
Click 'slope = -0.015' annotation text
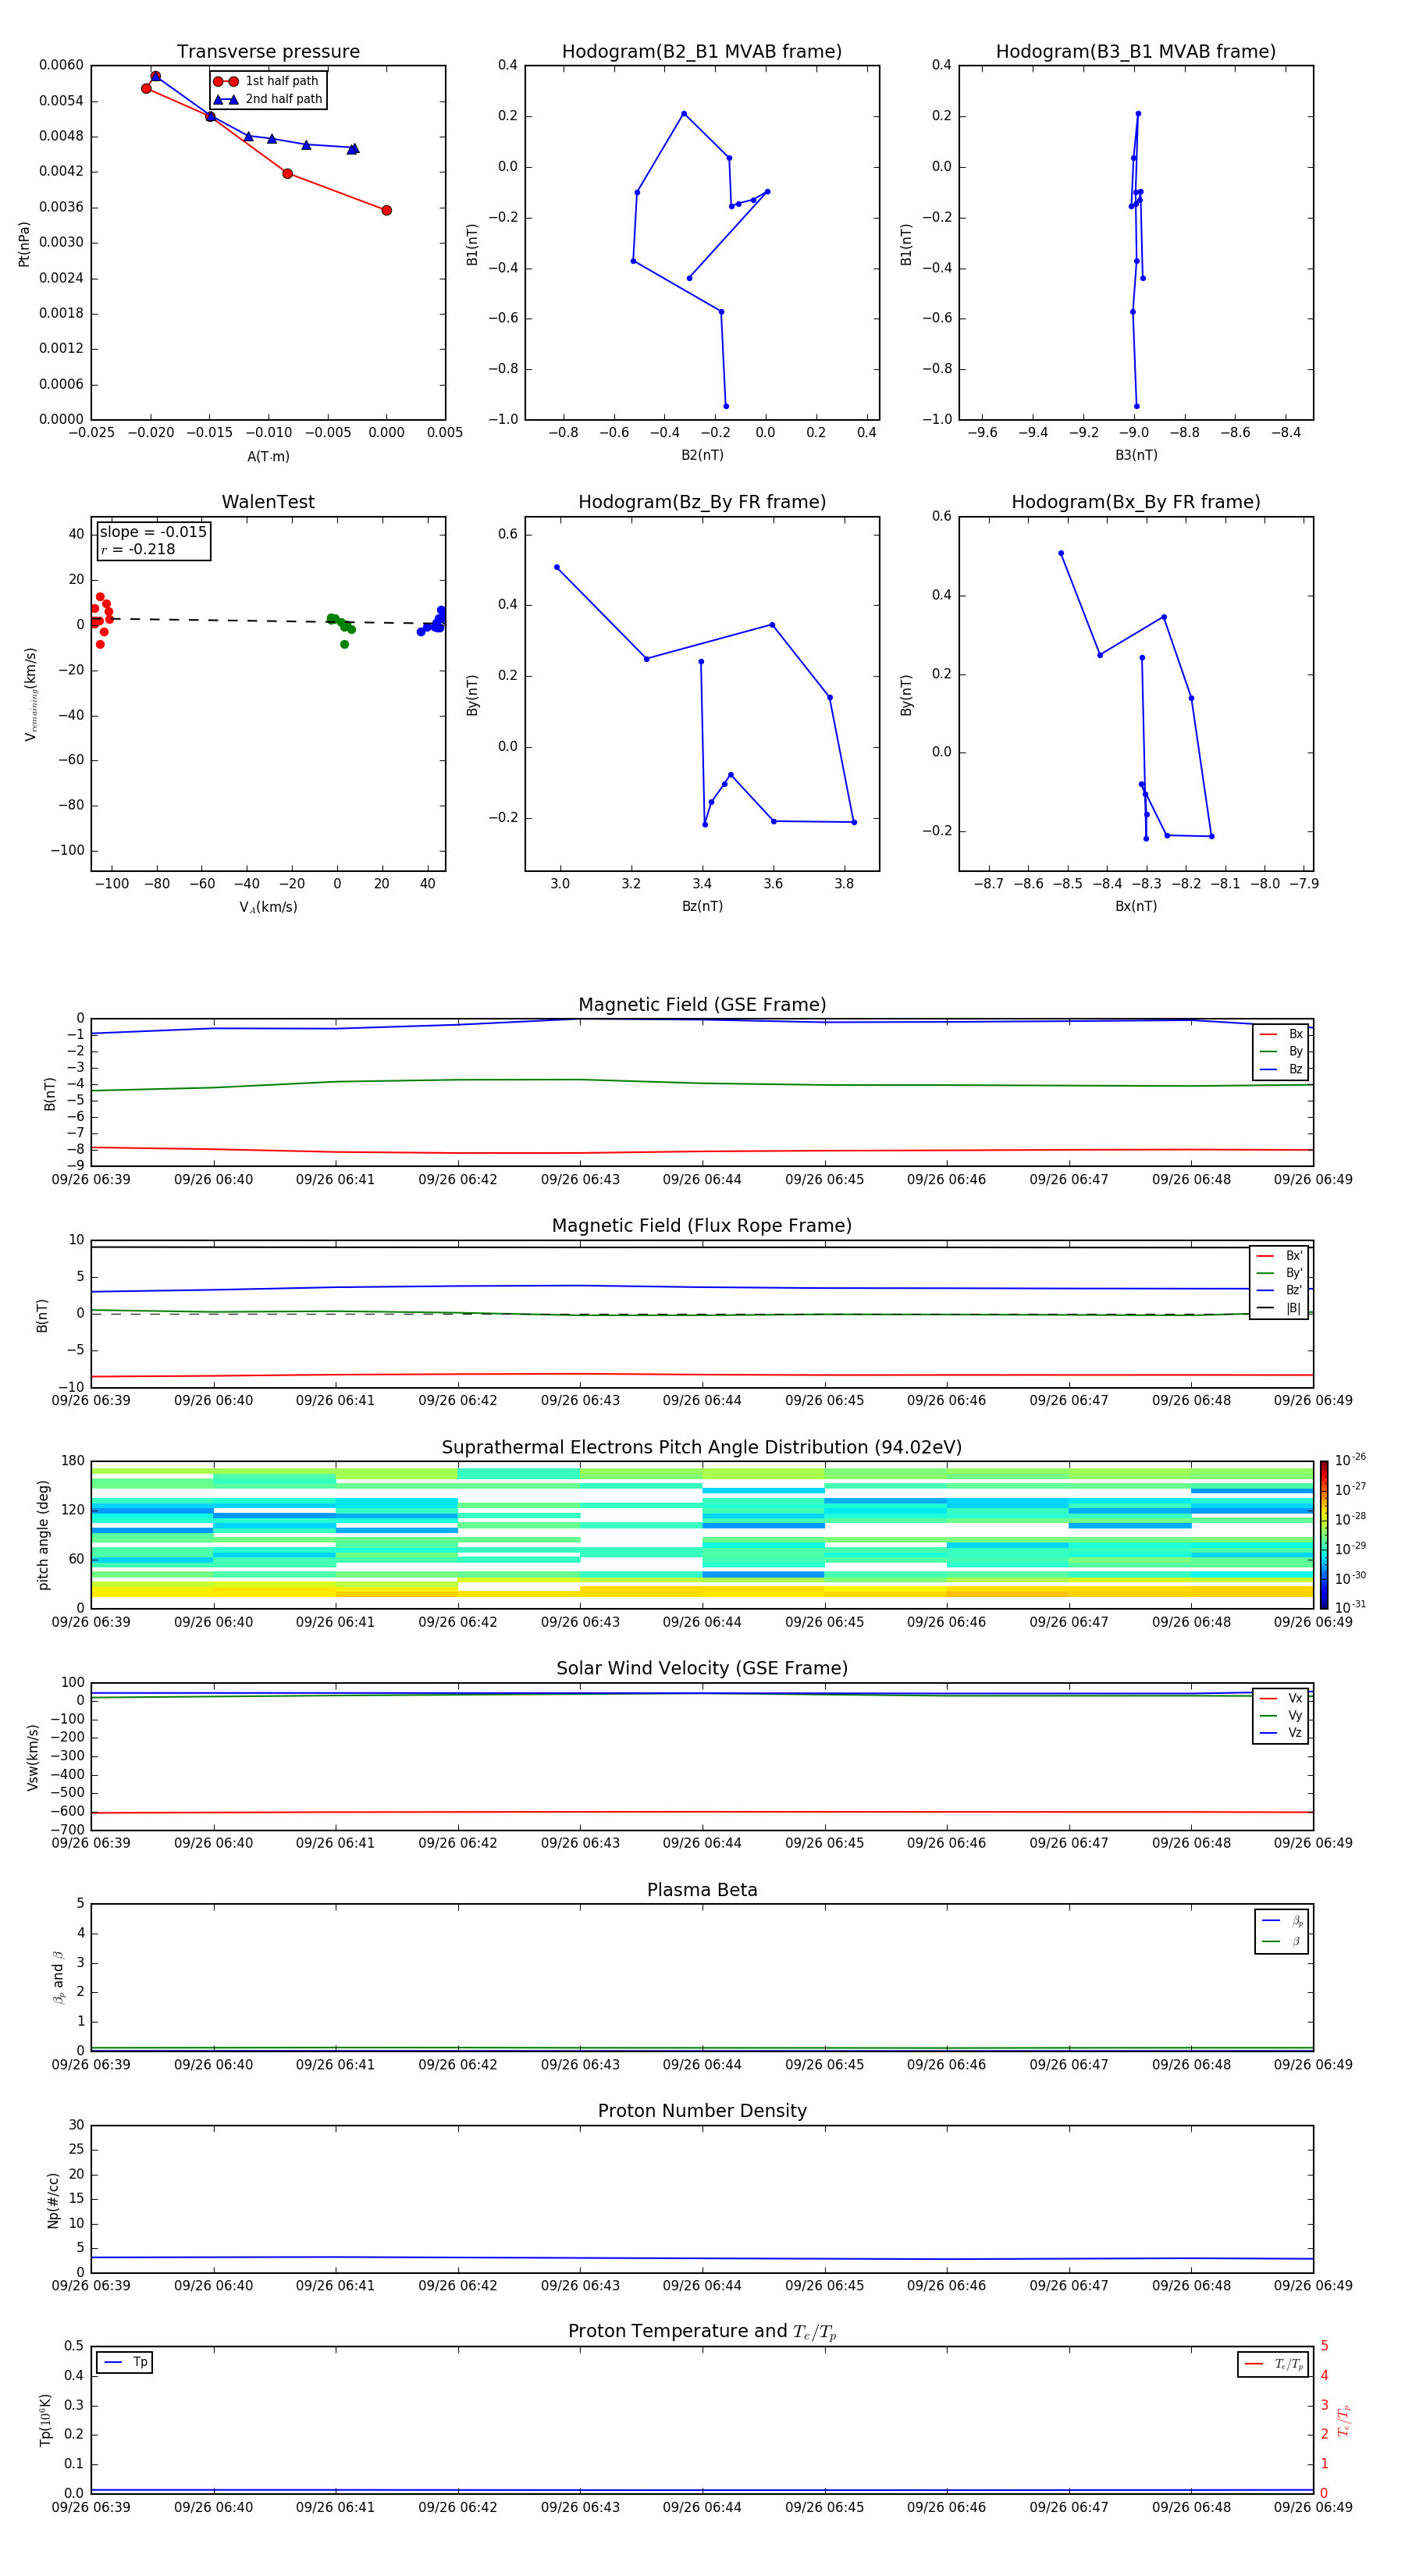(x=153, y=532)
